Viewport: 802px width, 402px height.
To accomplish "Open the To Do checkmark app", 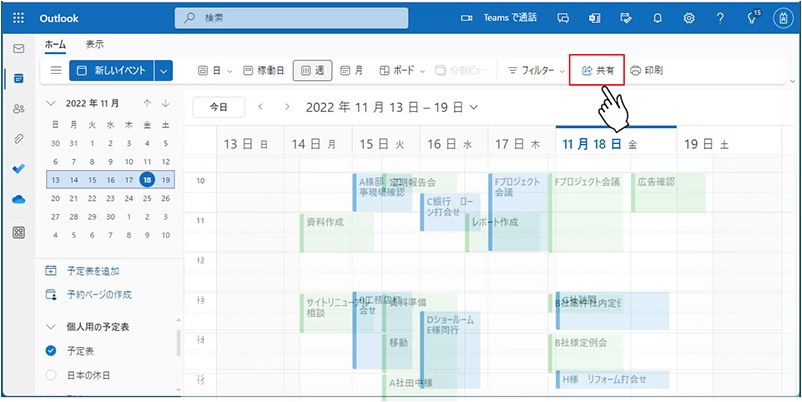I will pos(18,168).
